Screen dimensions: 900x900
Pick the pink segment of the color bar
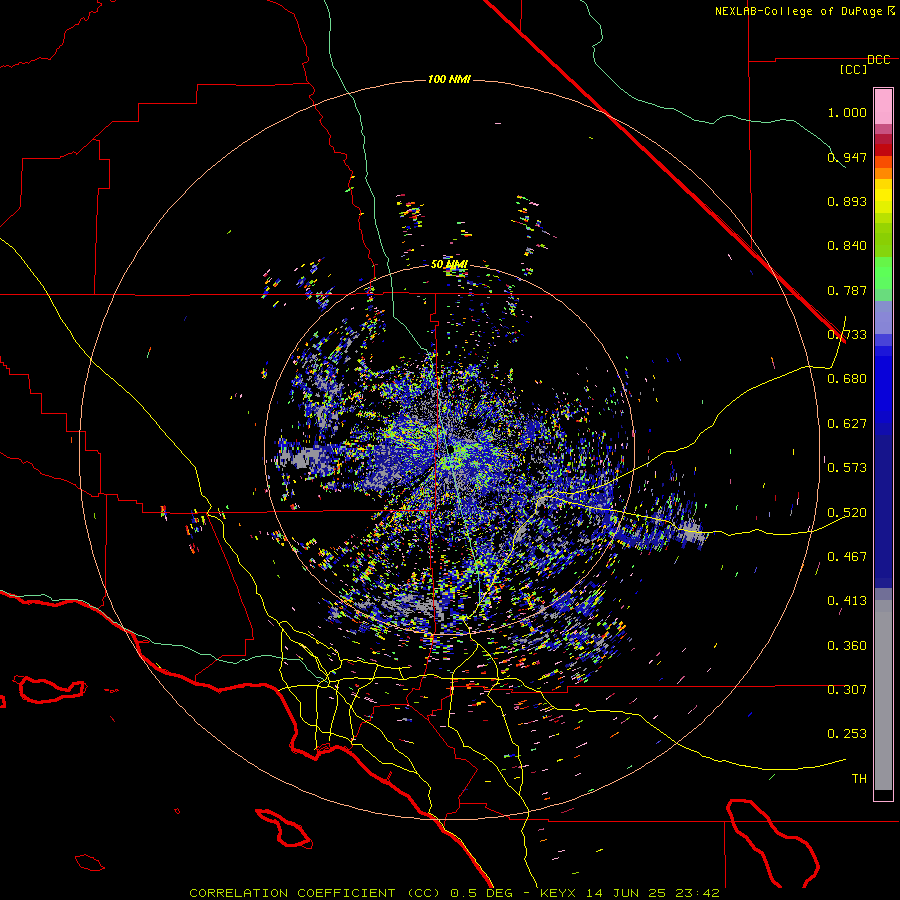(883, 107)
